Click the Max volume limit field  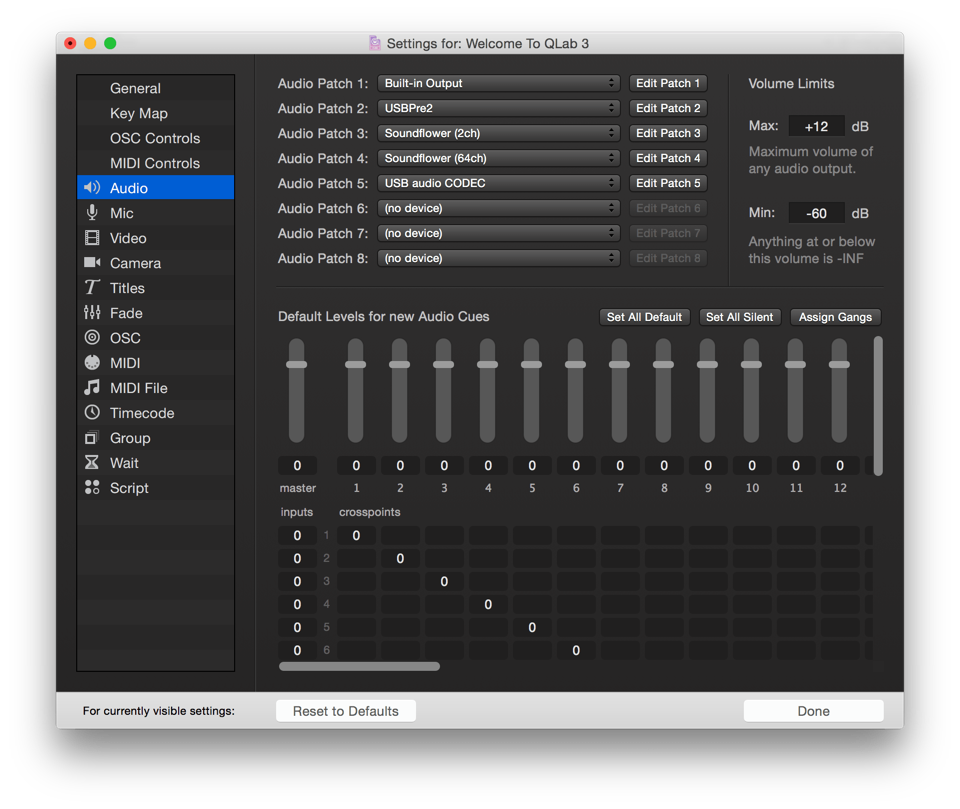816,127
